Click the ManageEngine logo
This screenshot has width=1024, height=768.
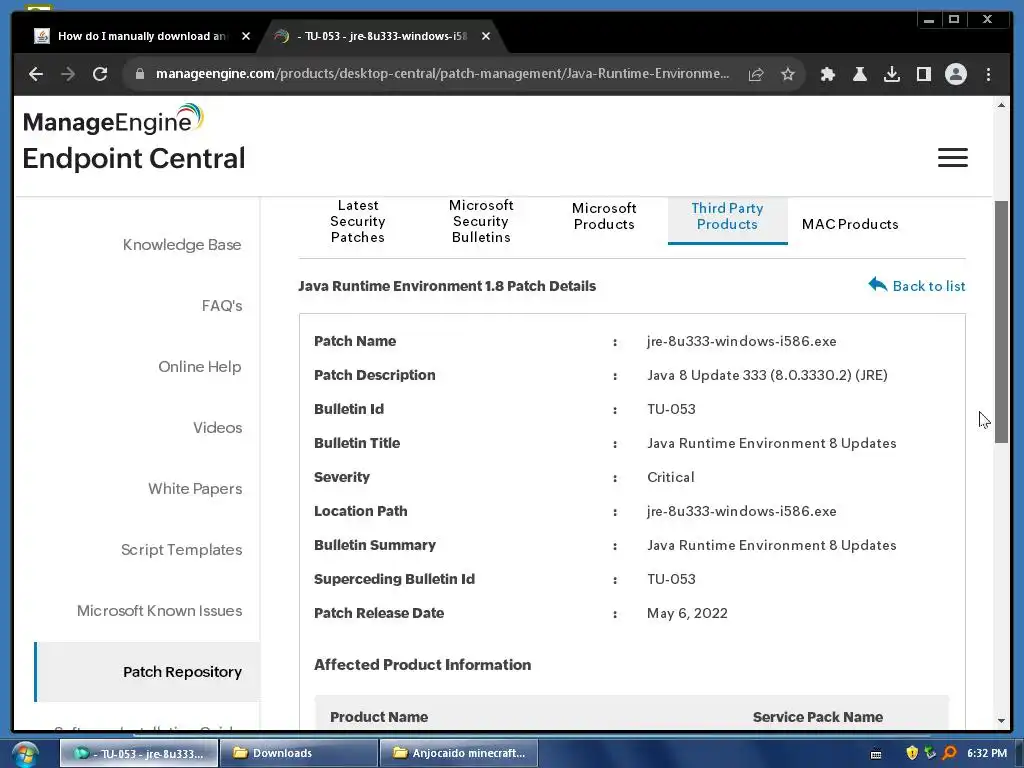[114, 120]
